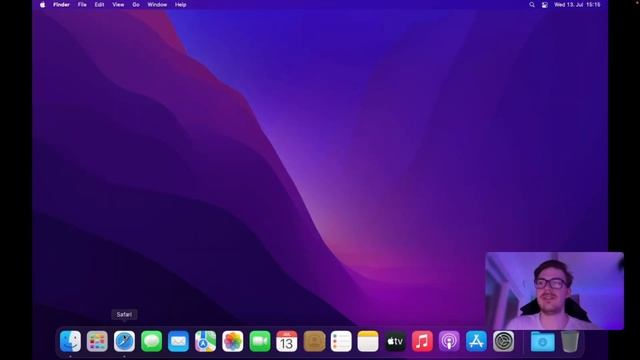Launch Safari from the Dock
The image size is (640, 360).
(124, 341)
